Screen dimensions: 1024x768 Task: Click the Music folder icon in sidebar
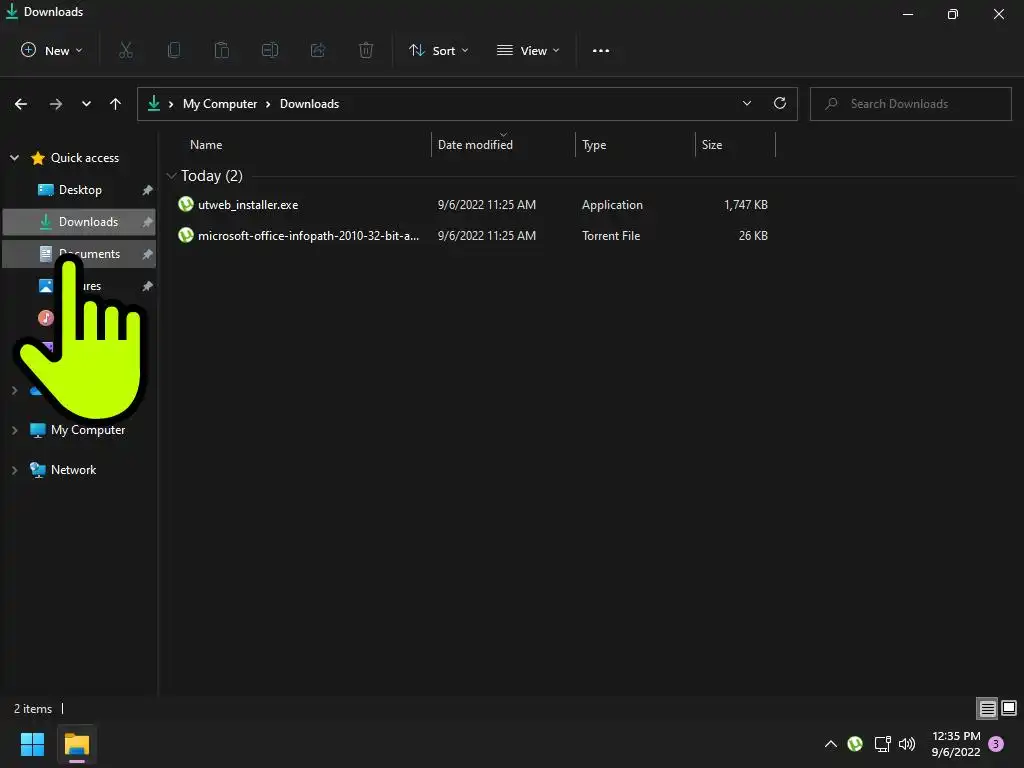click(x=46, y=317)
